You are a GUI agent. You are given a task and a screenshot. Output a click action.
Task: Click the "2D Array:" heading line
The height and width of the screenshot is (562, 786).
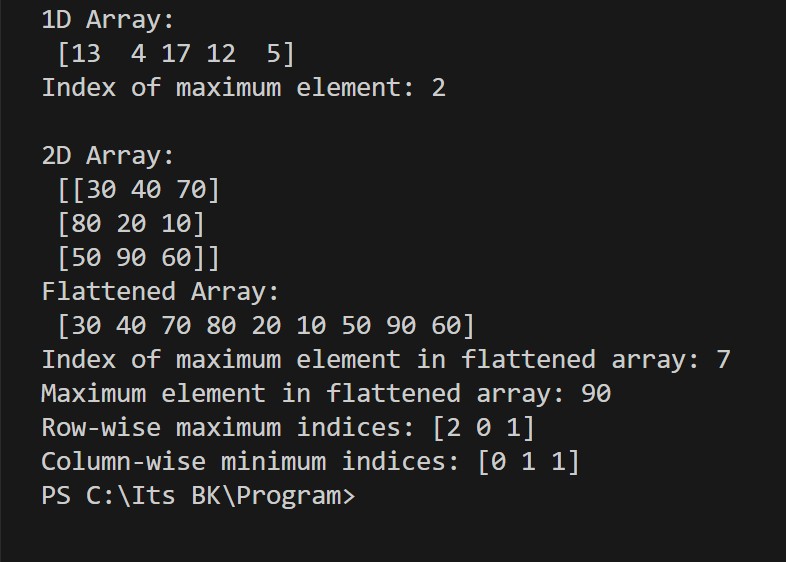point(108,155)
